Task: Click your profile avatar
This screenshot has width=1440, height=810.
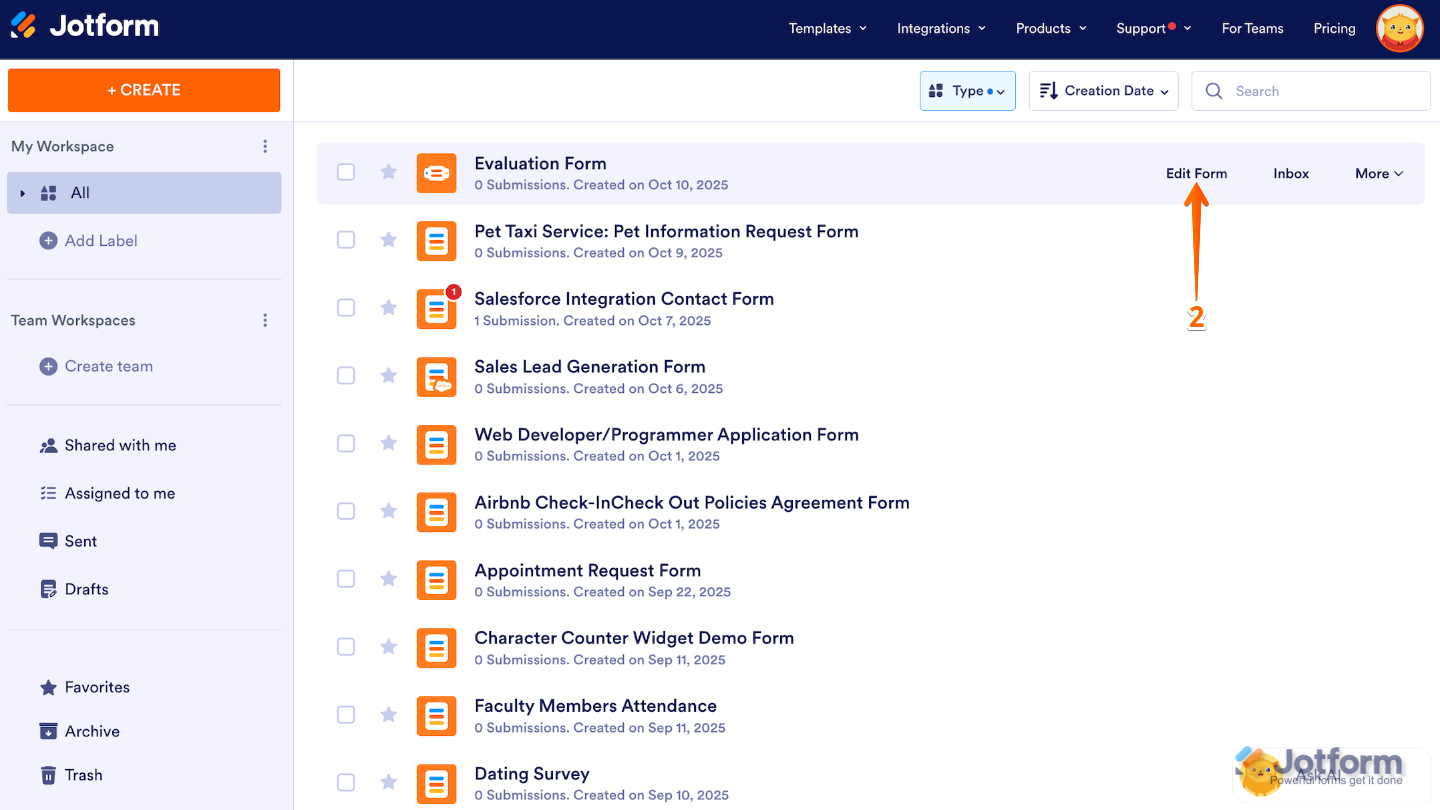Action: click(x=1399, y=28)
